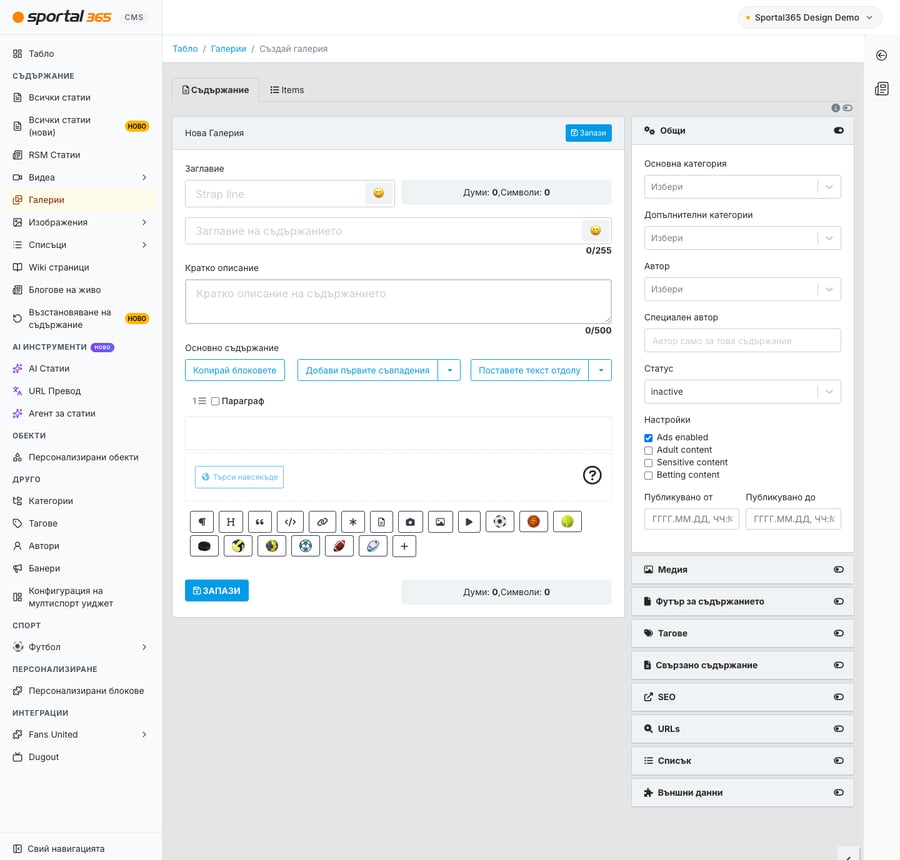Toggle the Общи panel switch
This screenshot has height=860, width=900.
tap(839, 130)
